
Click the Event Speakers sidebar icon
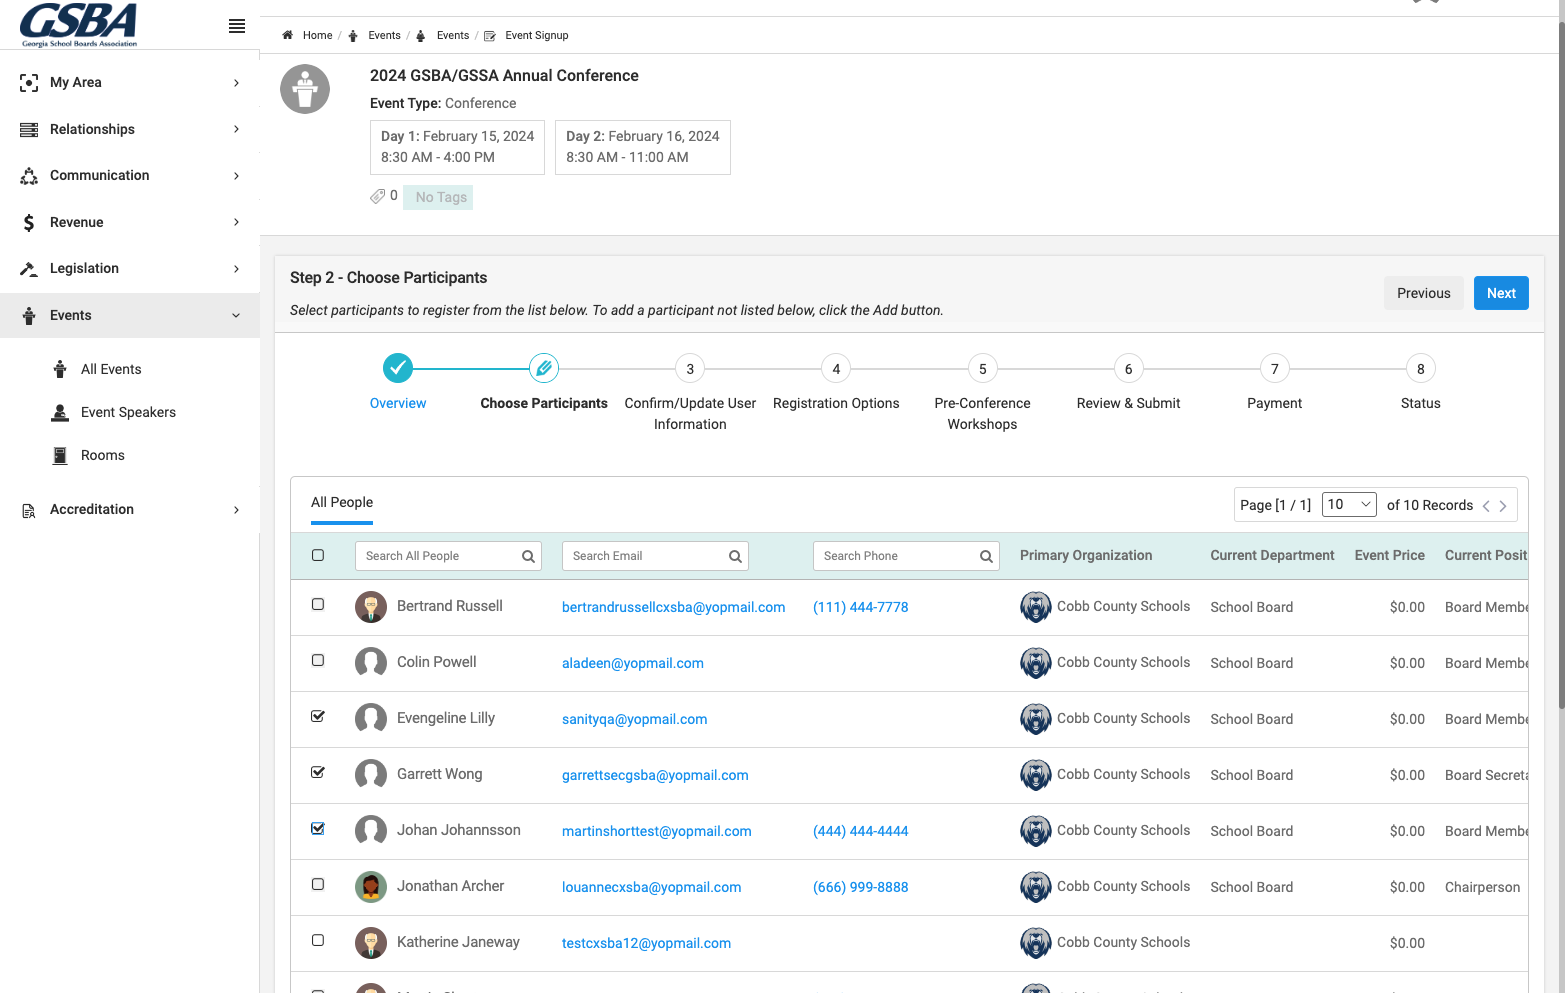tap(60, 412)
